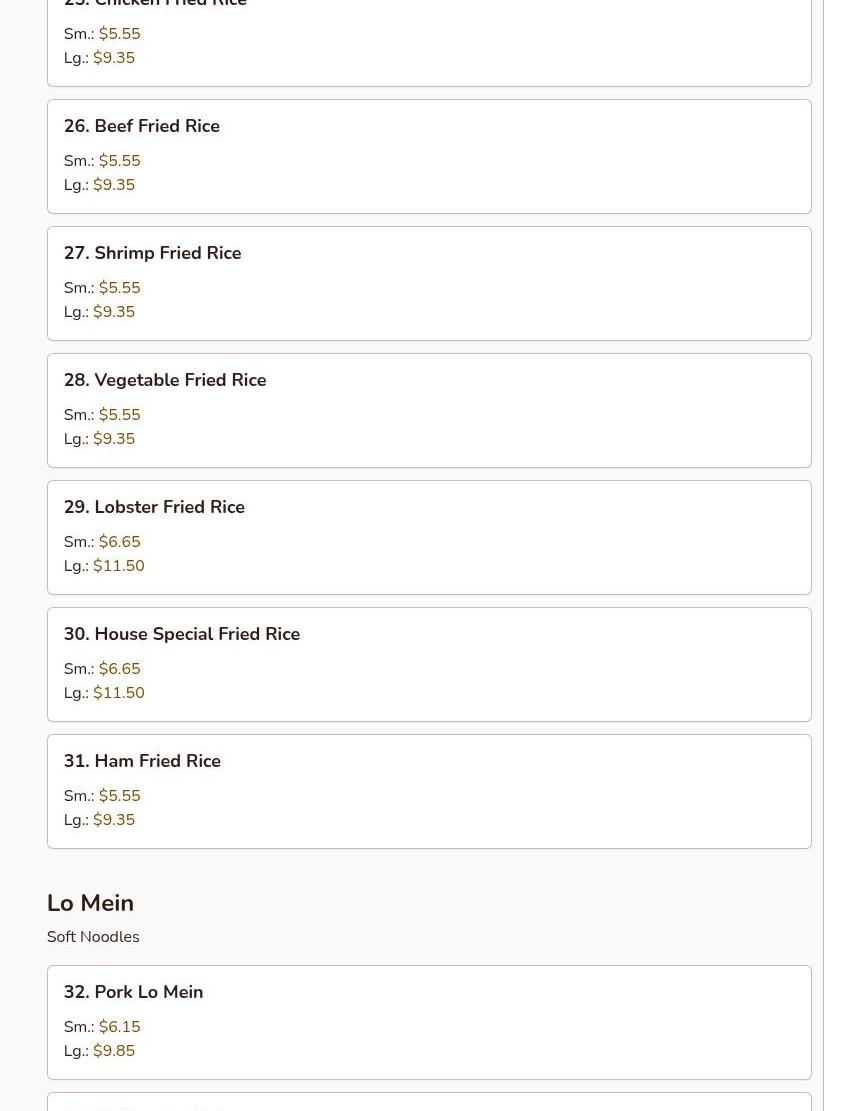Select the Beef Fried Rice item

point(429,157)
